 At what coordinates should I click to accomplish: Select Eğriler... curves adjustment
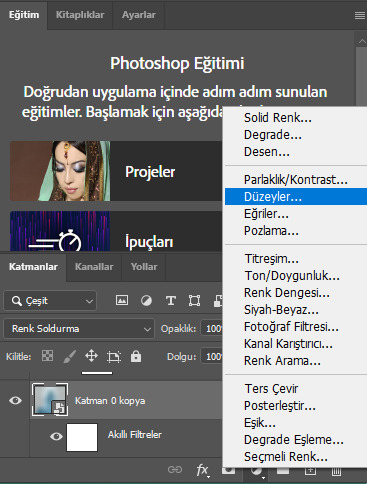tap(296, 214)
